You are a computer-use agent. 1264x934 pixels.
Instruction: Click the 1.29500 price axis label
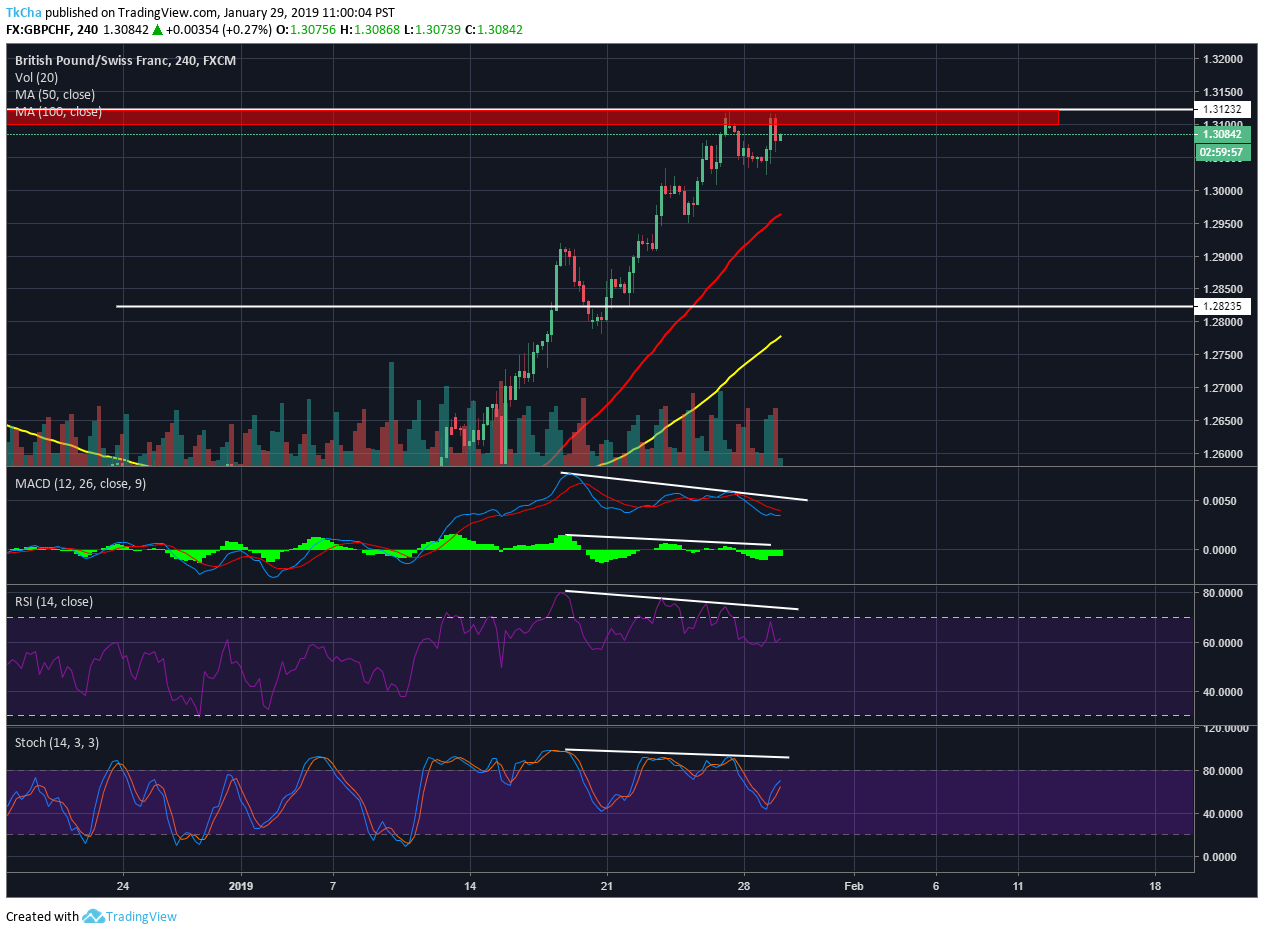pyautogui.click(x=1223, y=224)
